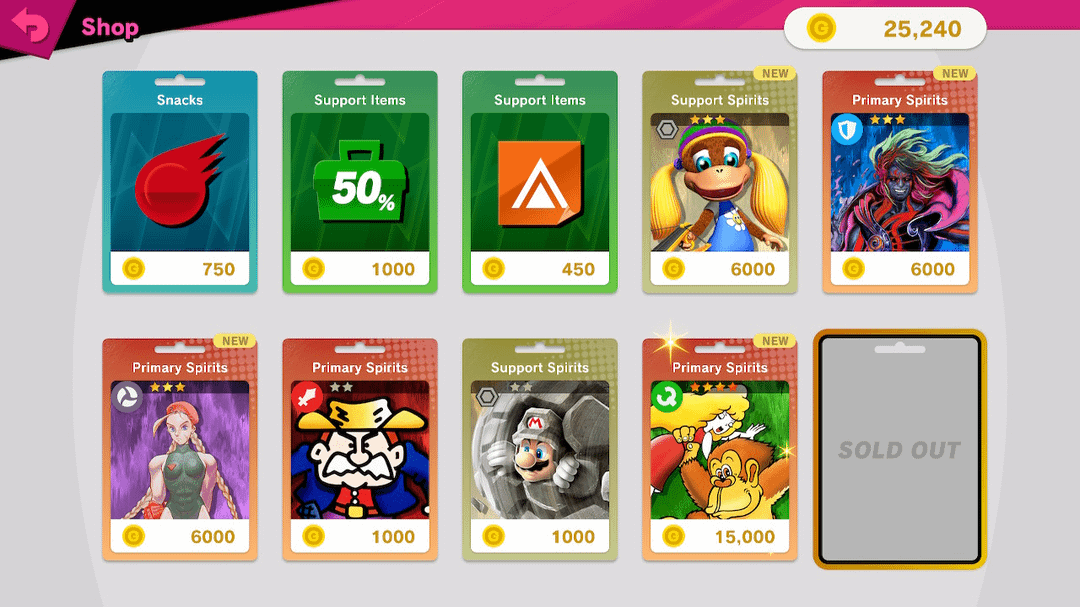Click the gold coin in balance display

[821, 29]
